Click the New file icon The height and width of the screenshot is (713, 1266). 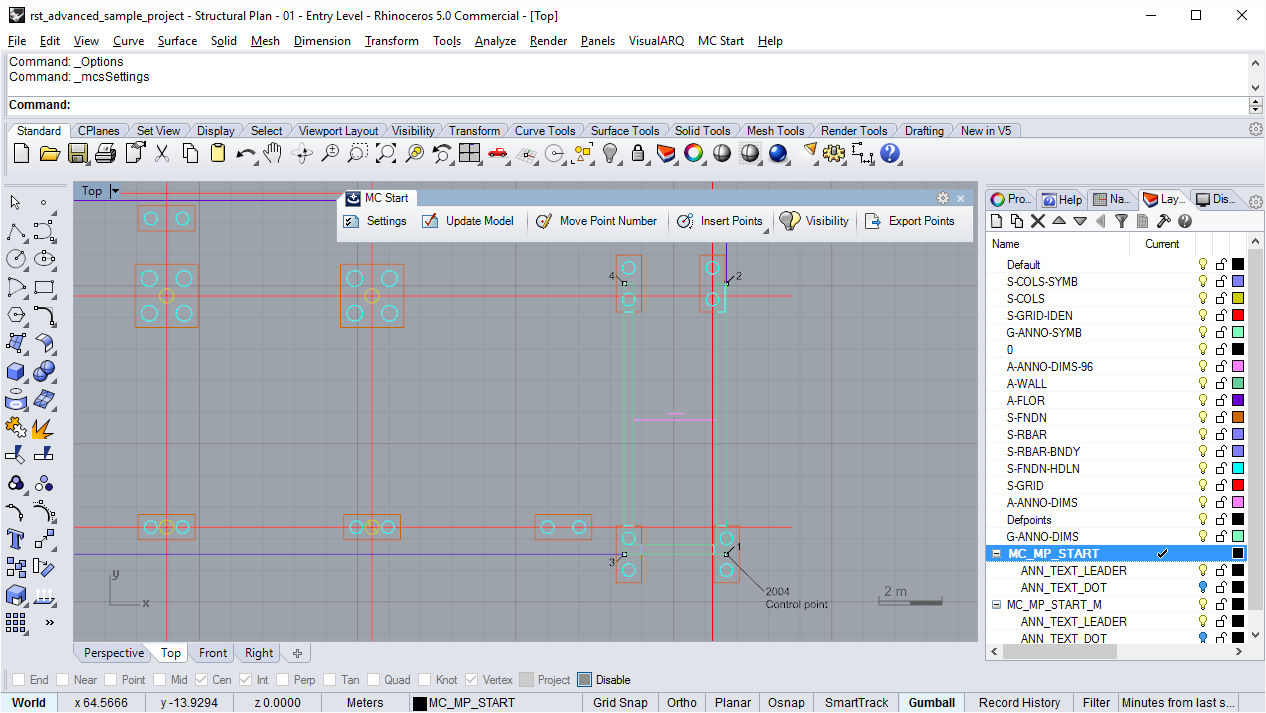(x=21, y=153)
